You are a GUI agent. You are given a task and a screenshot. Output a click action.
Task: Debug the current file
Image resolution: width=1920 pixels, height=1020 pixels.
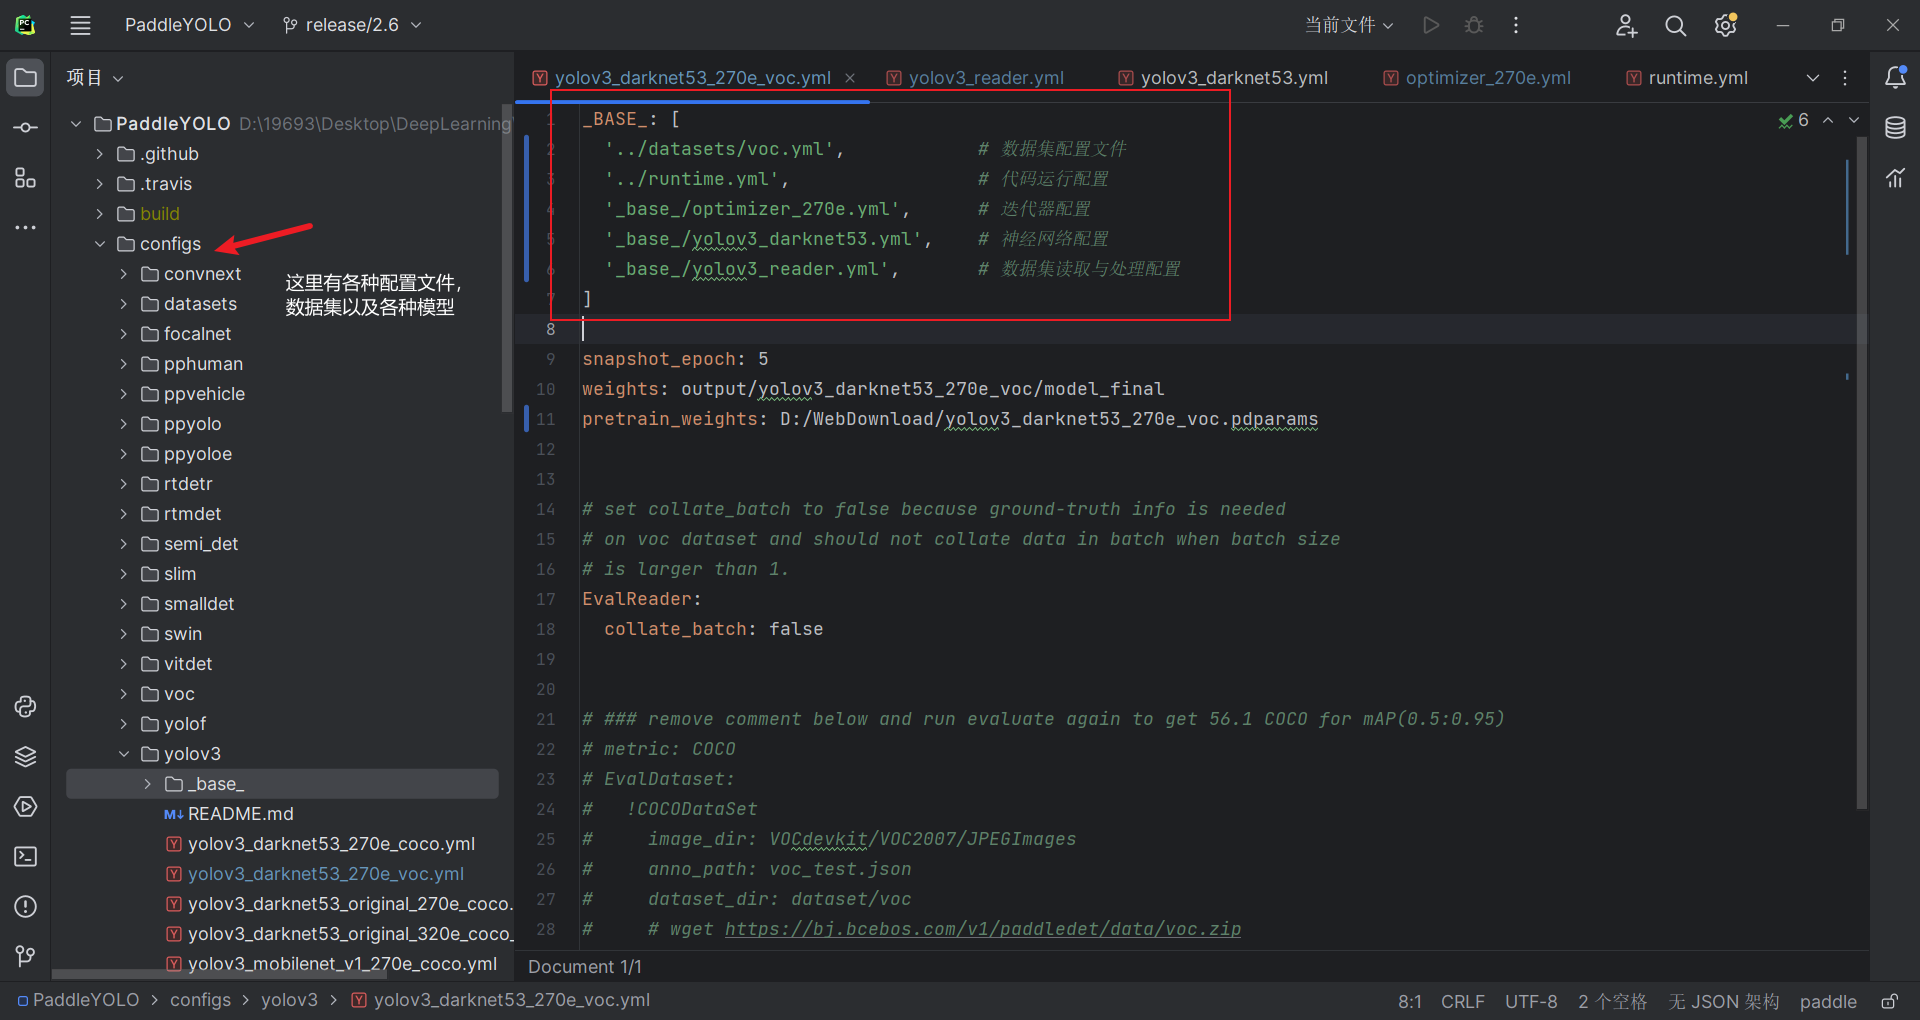[1474, 25]
